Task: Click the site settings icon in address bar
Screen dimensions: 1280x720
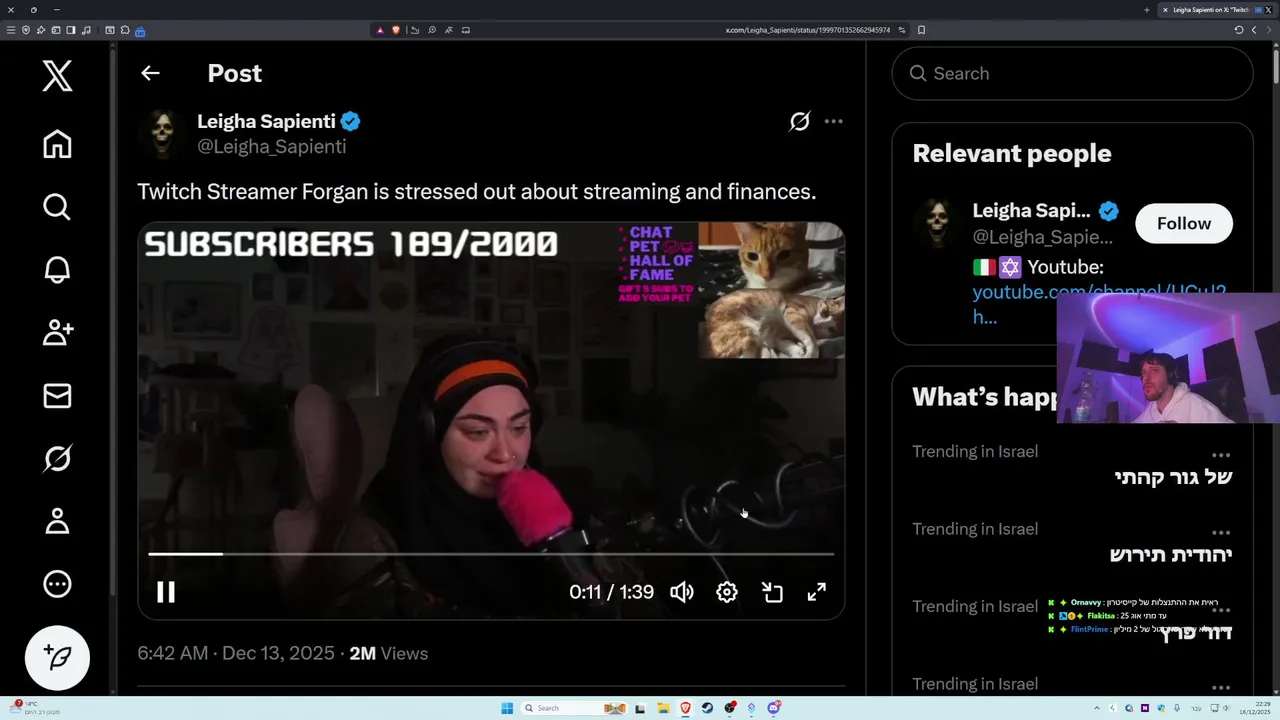Action: (901, 30)
